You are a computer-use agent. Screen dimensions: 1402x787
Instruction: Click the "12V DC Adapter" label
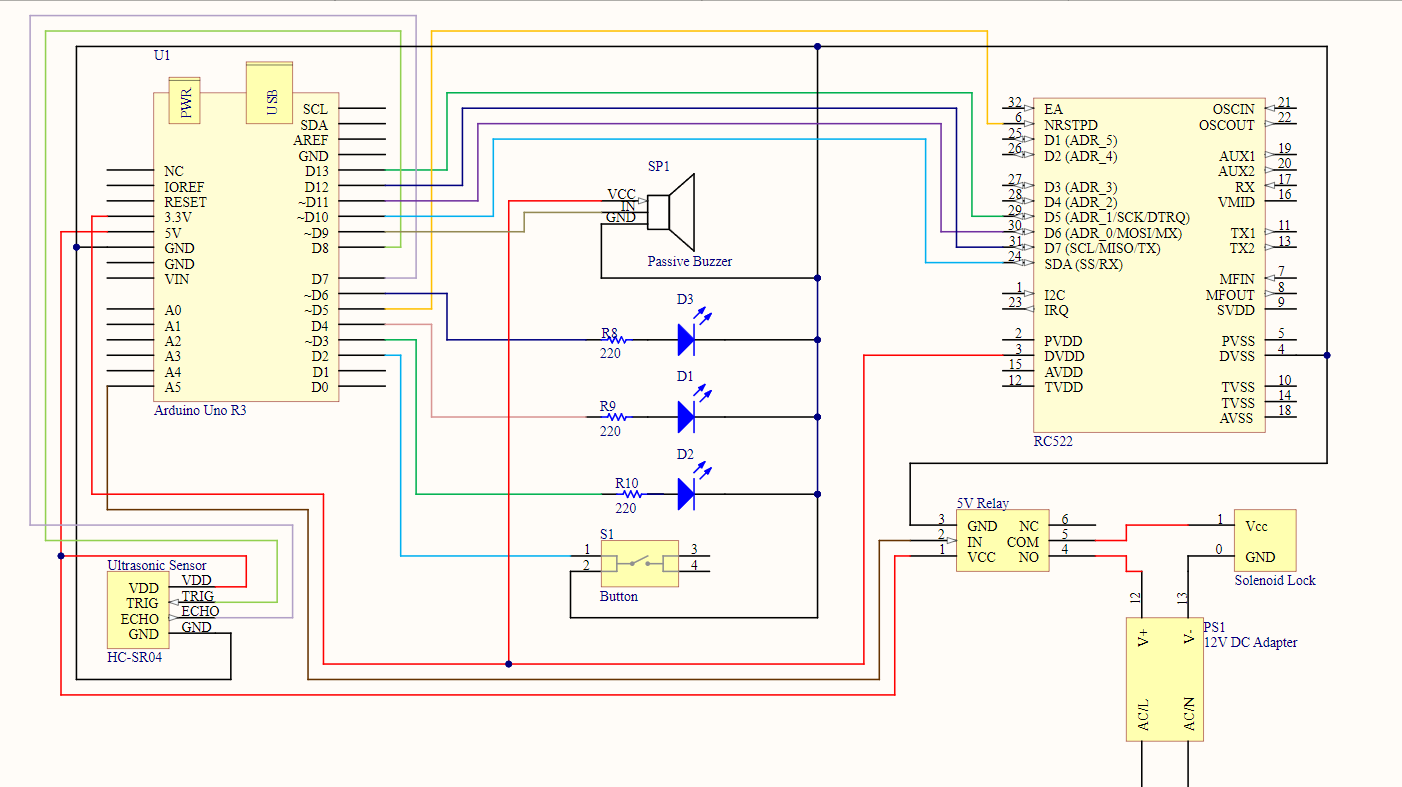[x=1250, y=642]
